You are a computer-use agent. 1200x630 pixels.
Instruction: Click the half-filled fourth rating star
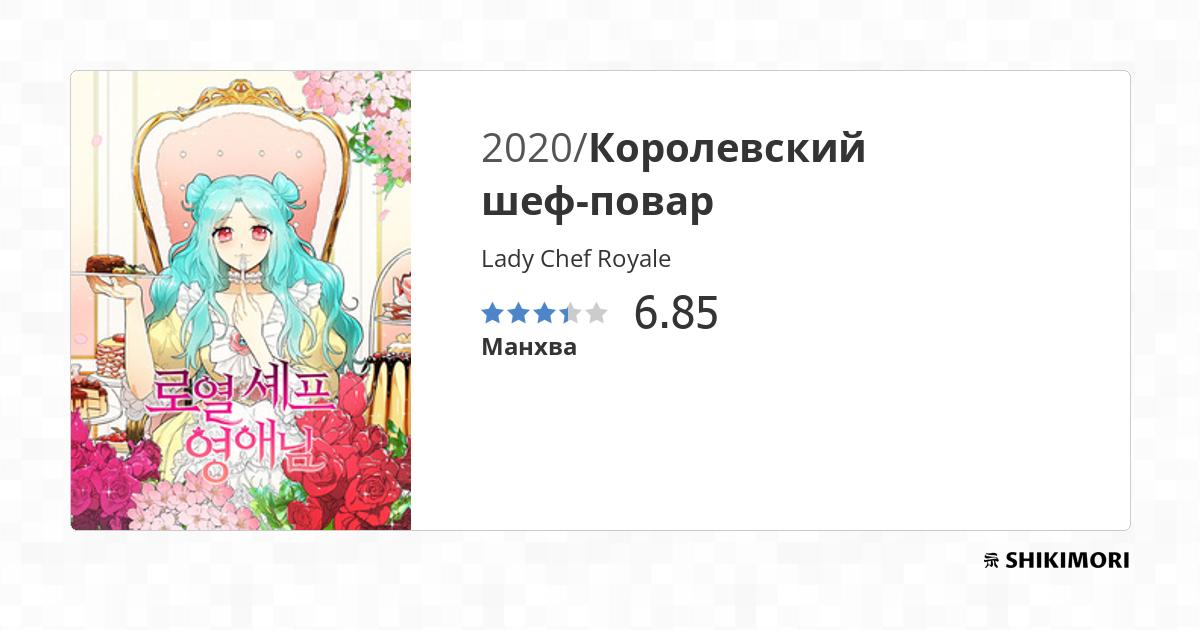[570, 313]
